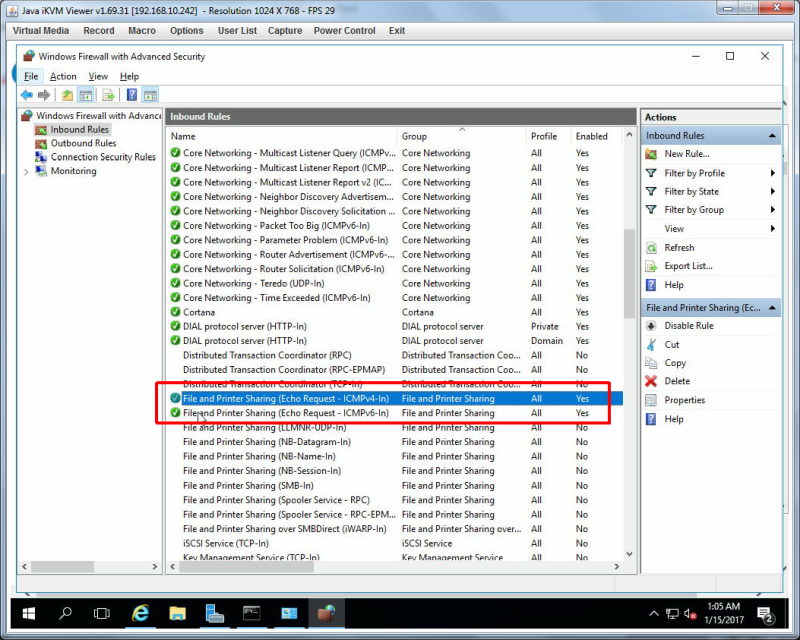Open File Explorer from the taskbar
The width and height of the screenshot is (800, 640).
[177, 613]
